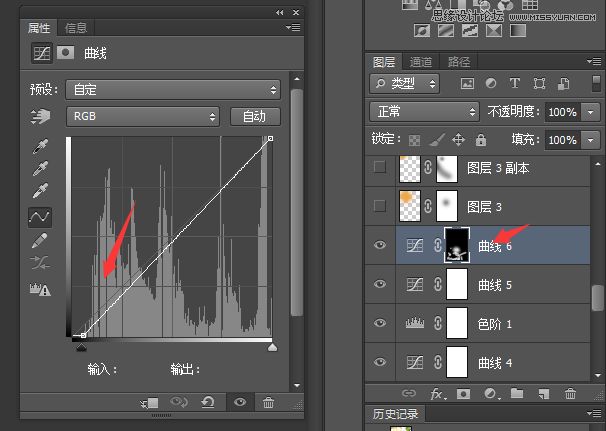The height and width of the screenshot is (431, 606).
Task: Pick the black point eyedropper
Action: pyautogui.click(x=40, y=147)
